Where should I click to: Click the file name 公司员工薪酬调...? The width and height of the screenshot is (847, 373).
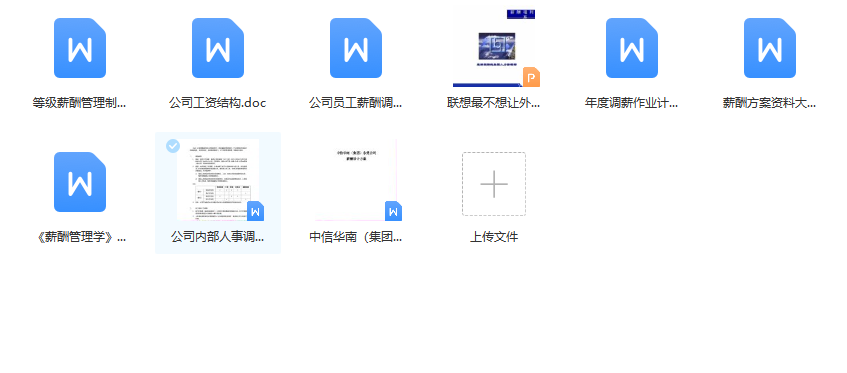(x=356, y=103)
